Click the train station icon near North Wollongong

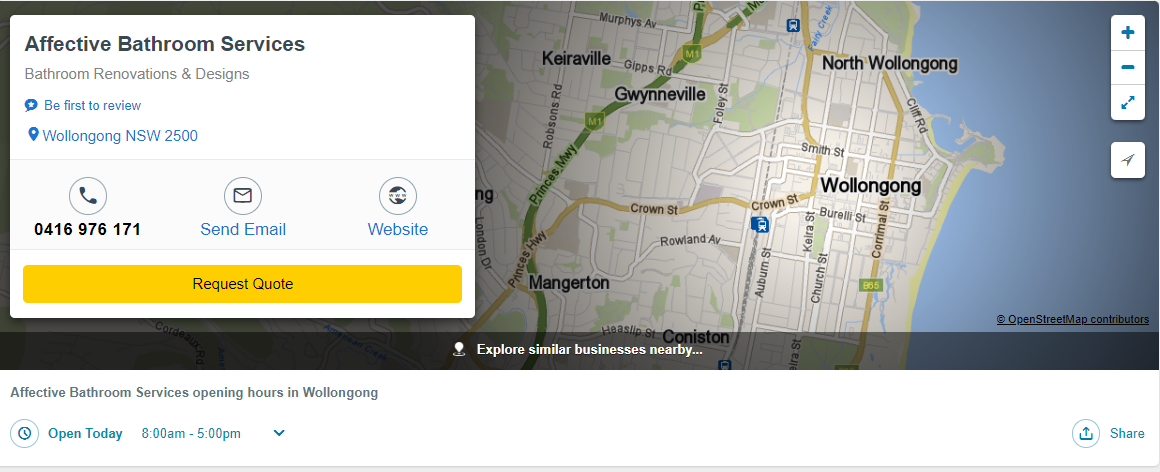click(x=793, y=25)
